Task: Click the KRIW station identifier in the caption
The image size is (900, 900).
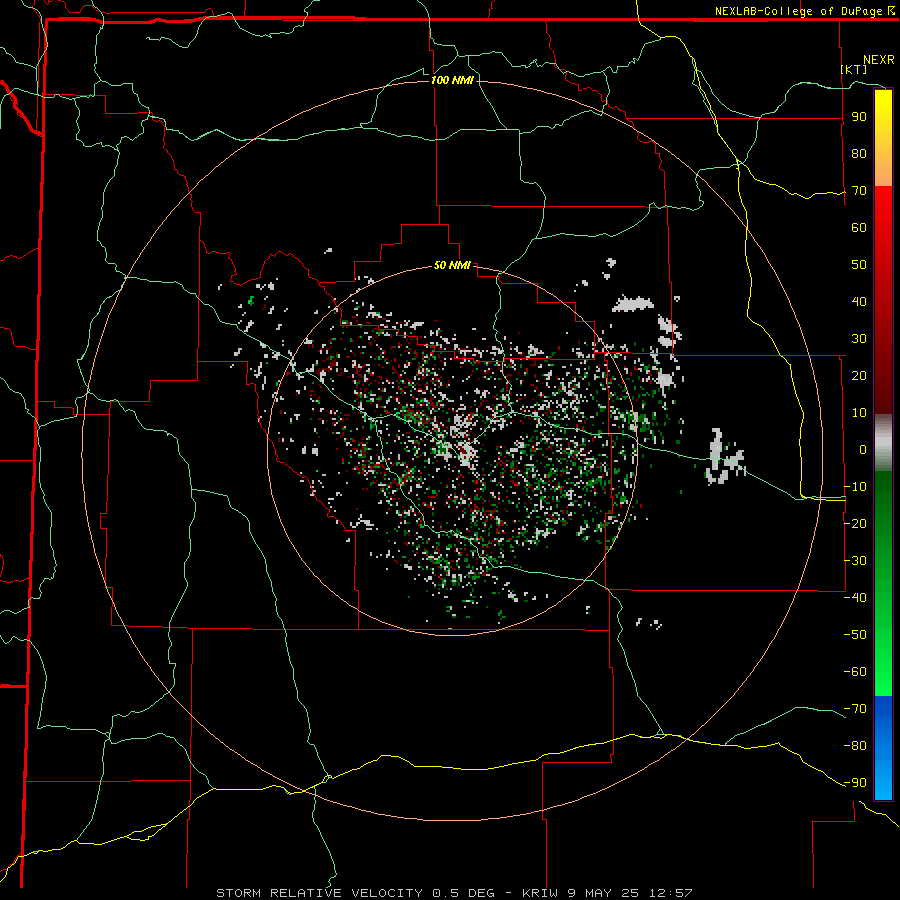Action: click(541, 893)
